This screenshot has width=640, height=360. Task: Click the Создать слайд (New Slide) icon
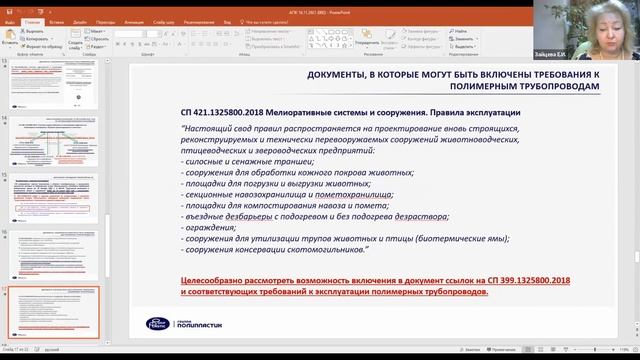(x=76, y=34)
